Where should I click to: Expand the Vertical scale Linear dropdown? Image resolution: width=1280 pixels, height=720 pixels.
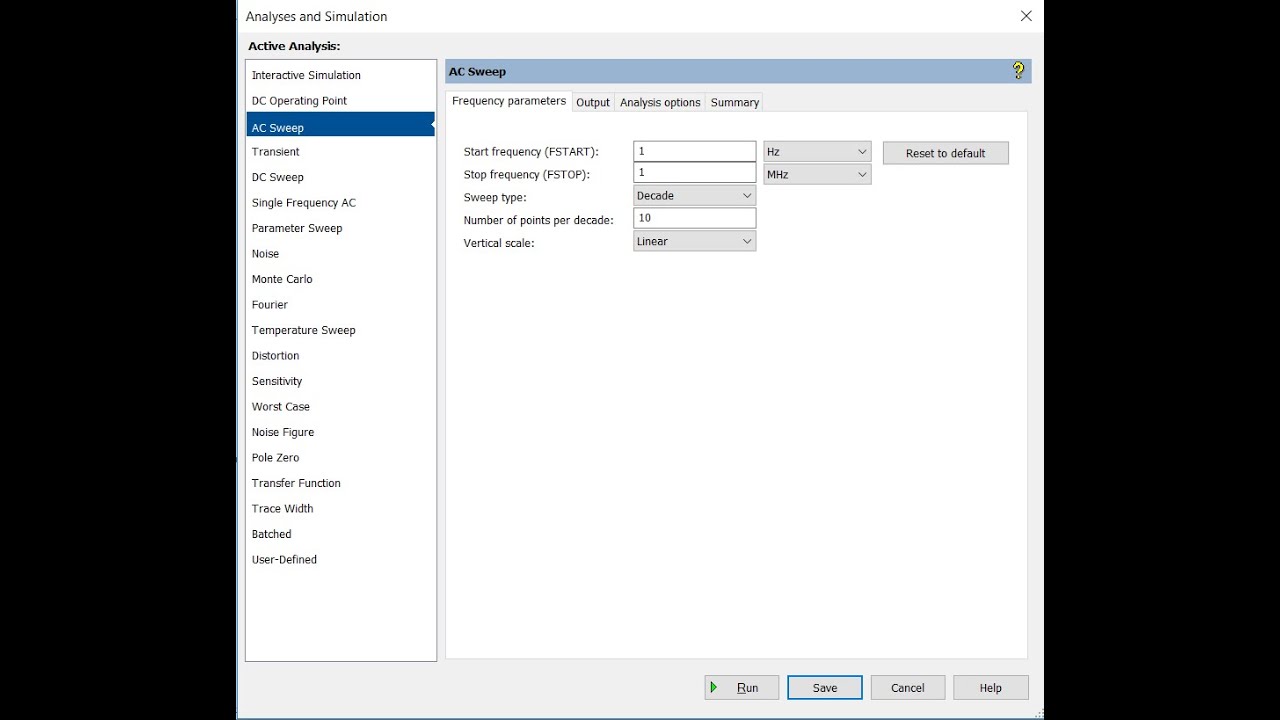694,241
